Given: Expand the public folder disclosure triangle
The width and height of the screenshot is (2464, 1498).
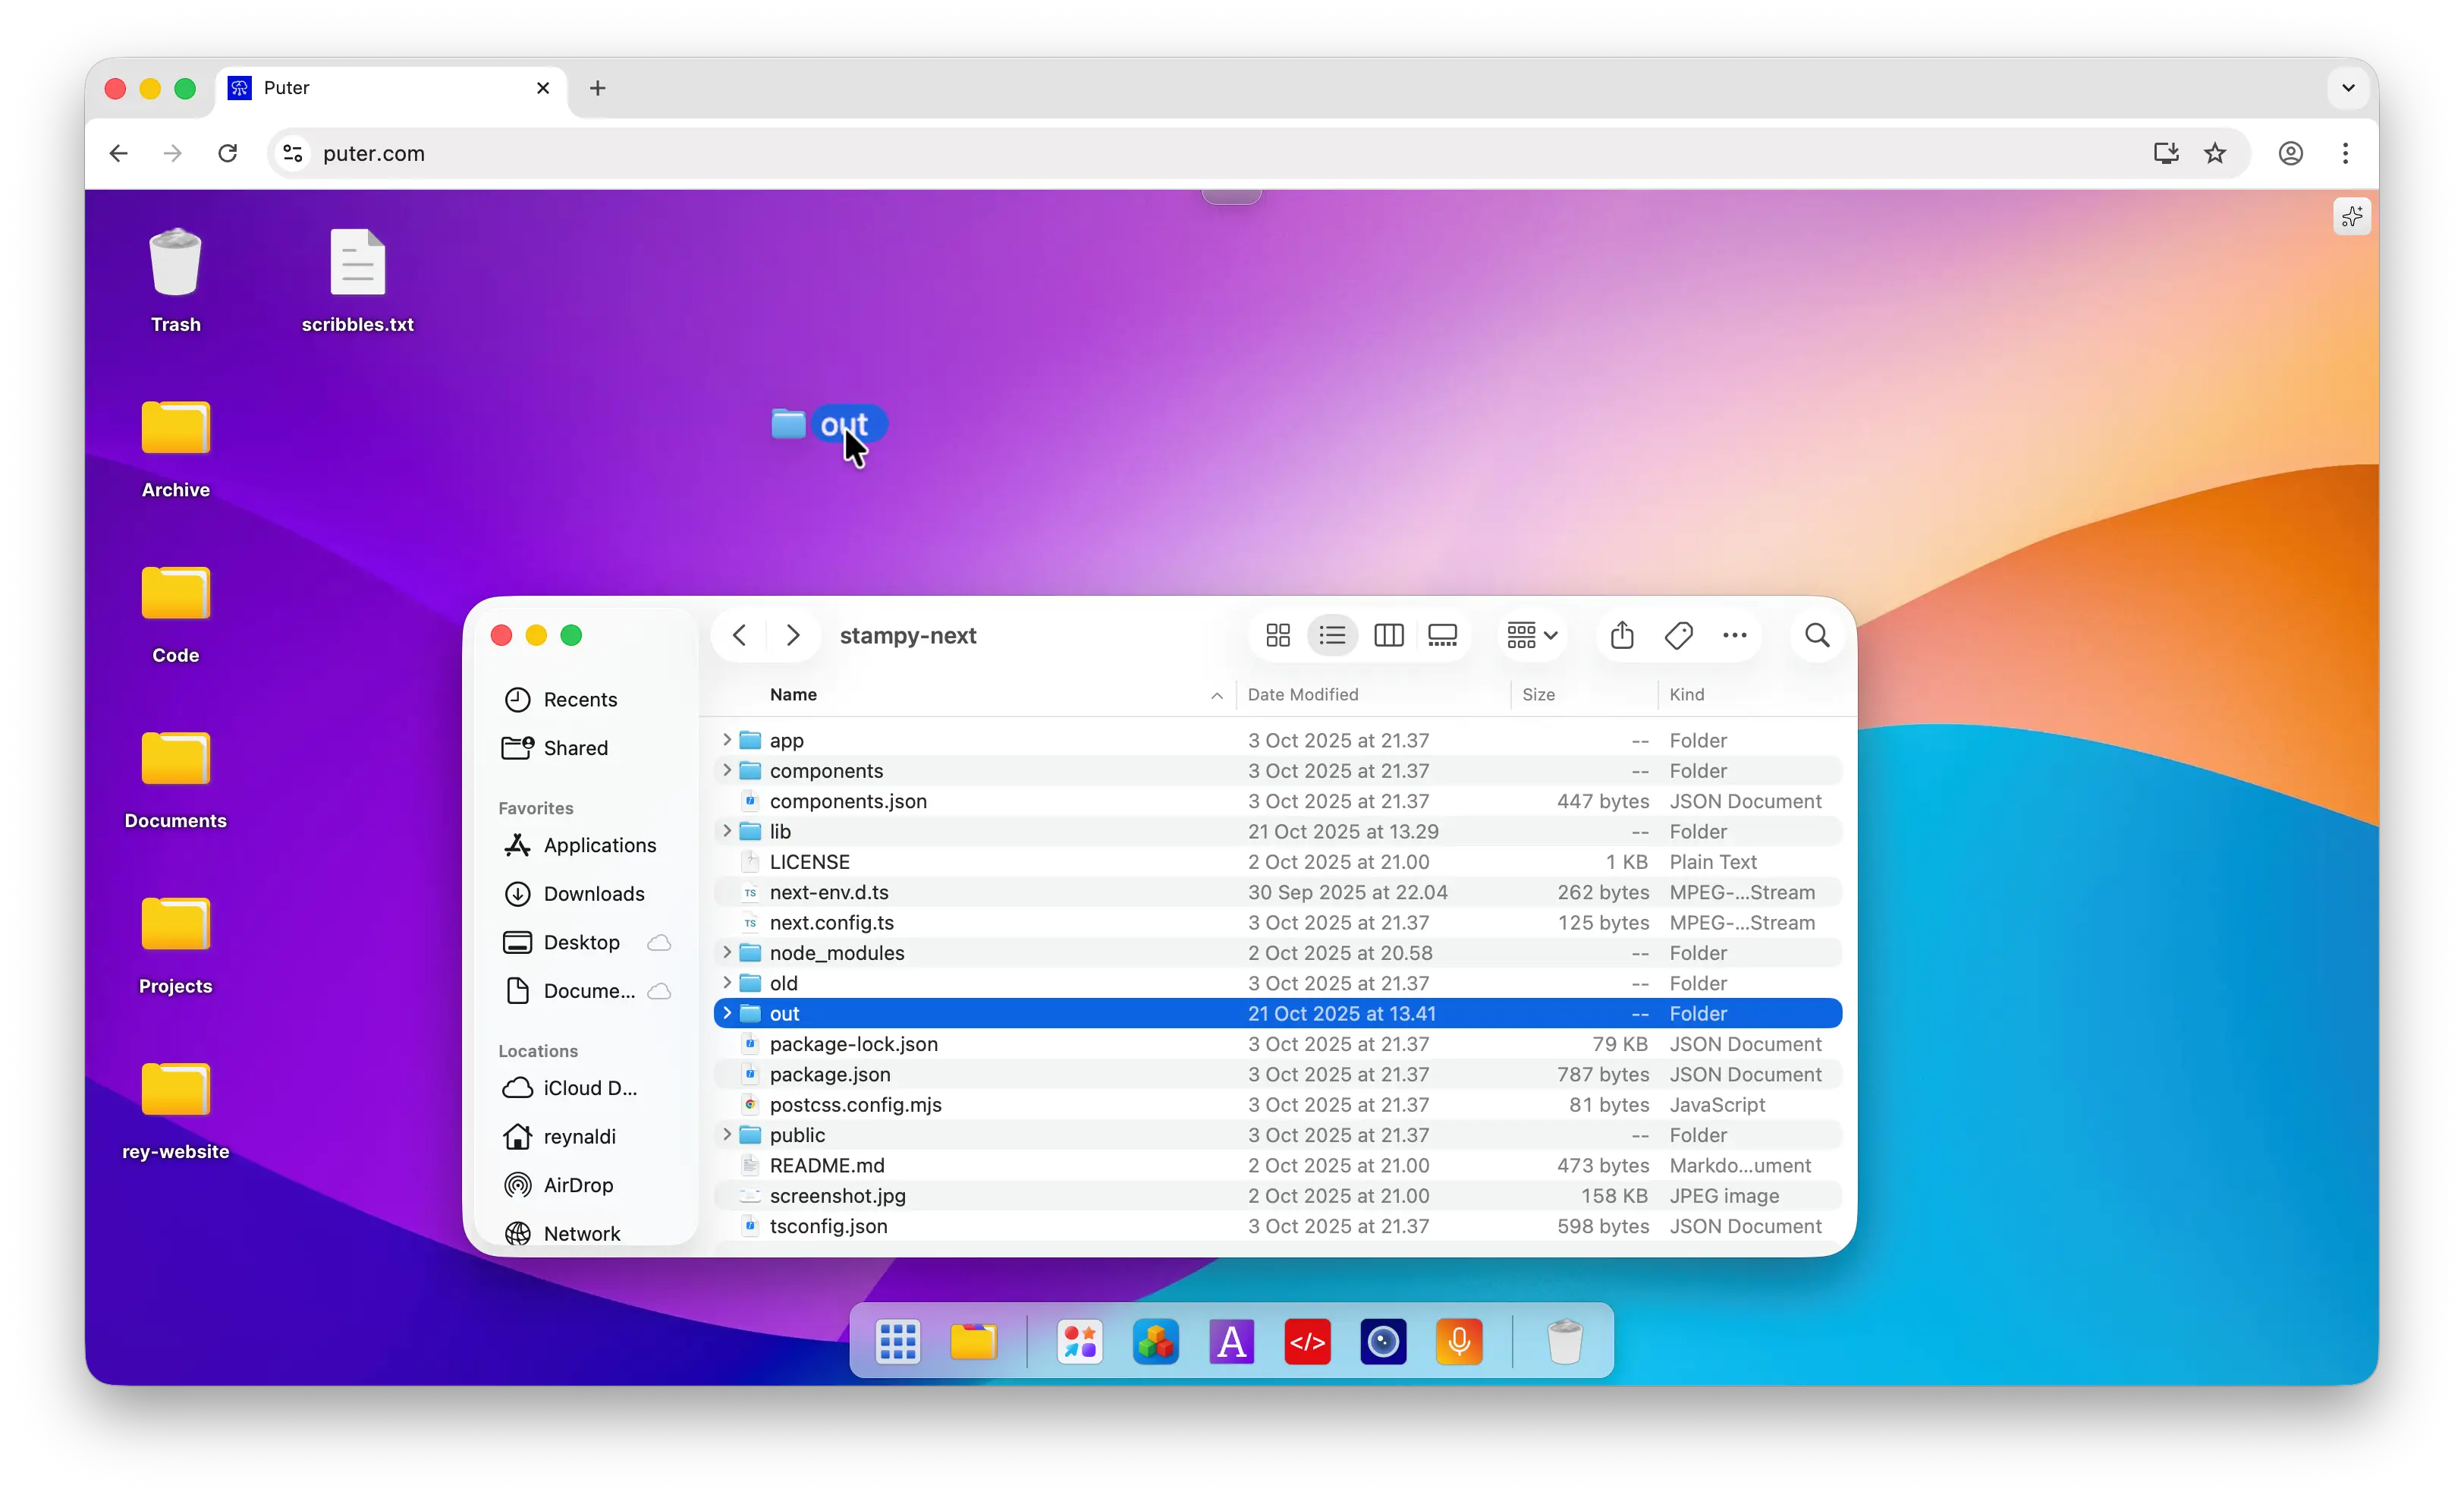Looking at the screenshot, I should click(727, 1135).
